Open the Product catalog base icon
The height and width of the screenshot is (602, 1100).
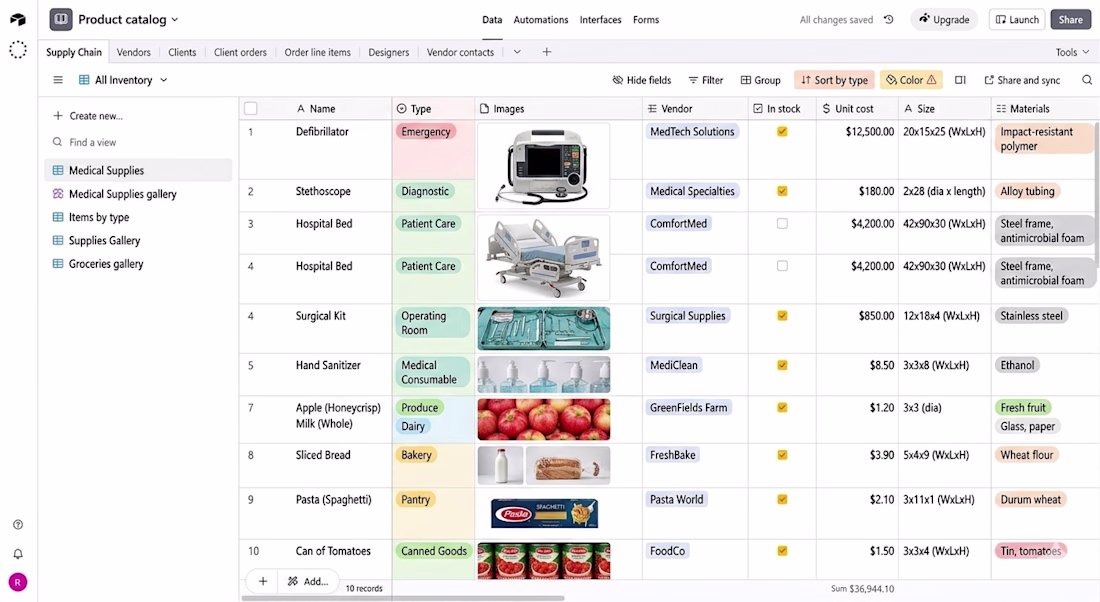(x=61, y=20)
